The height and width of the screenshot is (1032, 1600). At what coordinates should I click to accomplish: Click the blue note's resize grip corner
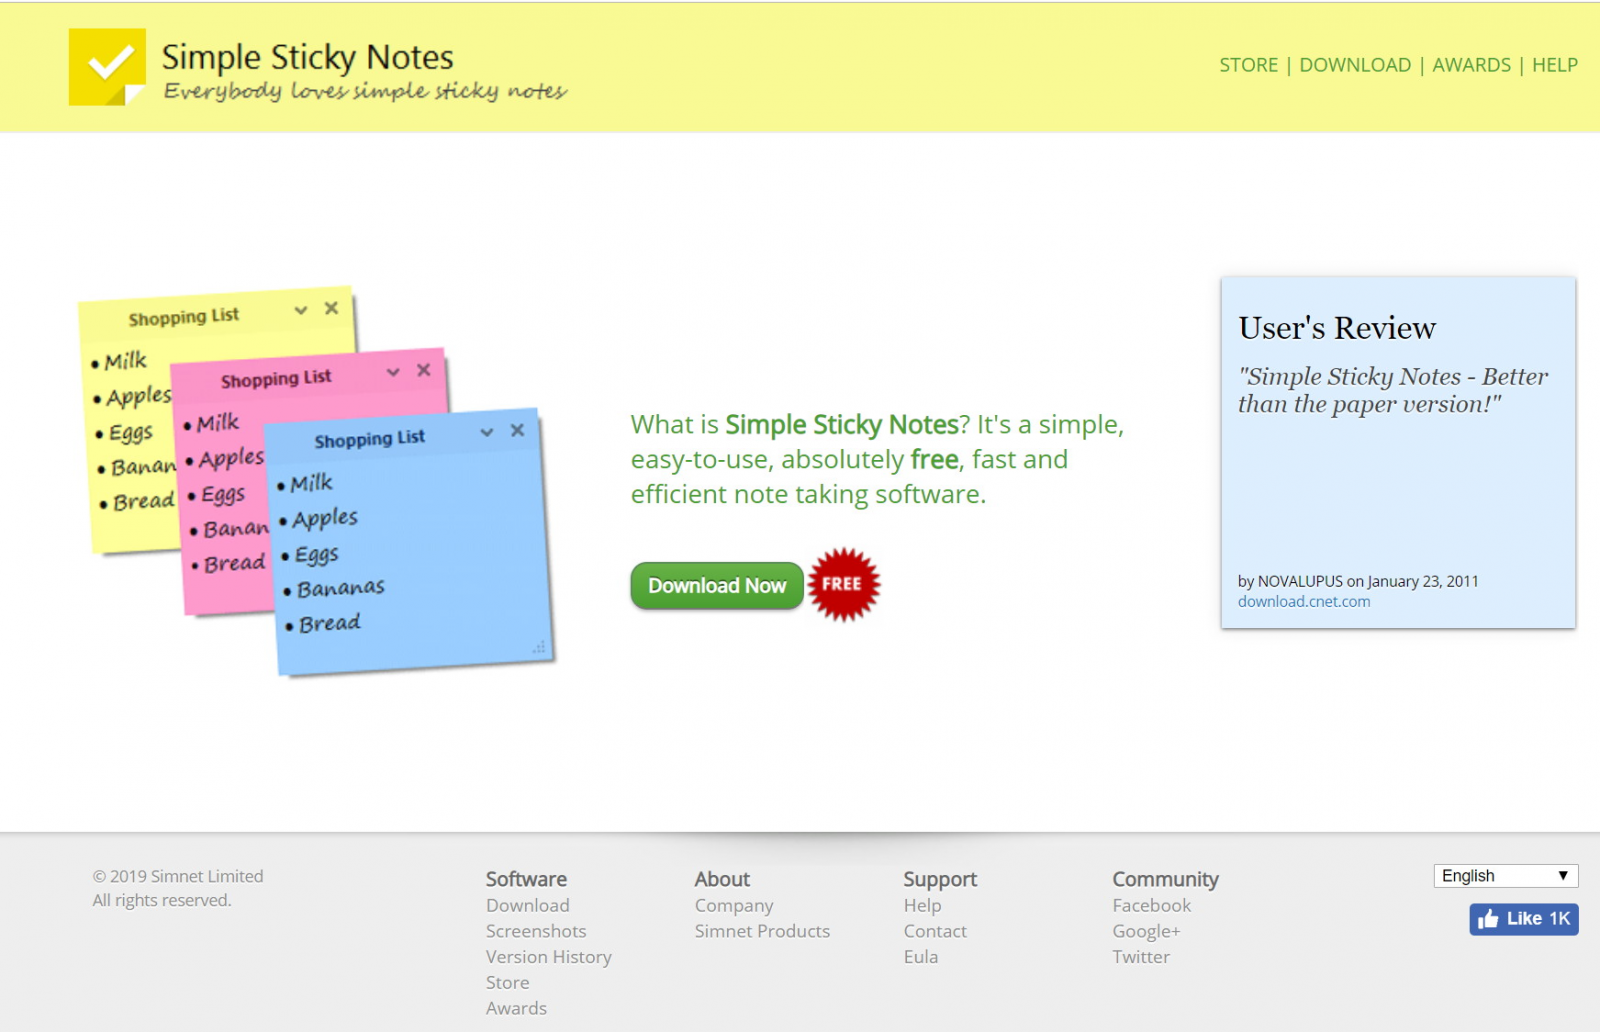[539, 648]
